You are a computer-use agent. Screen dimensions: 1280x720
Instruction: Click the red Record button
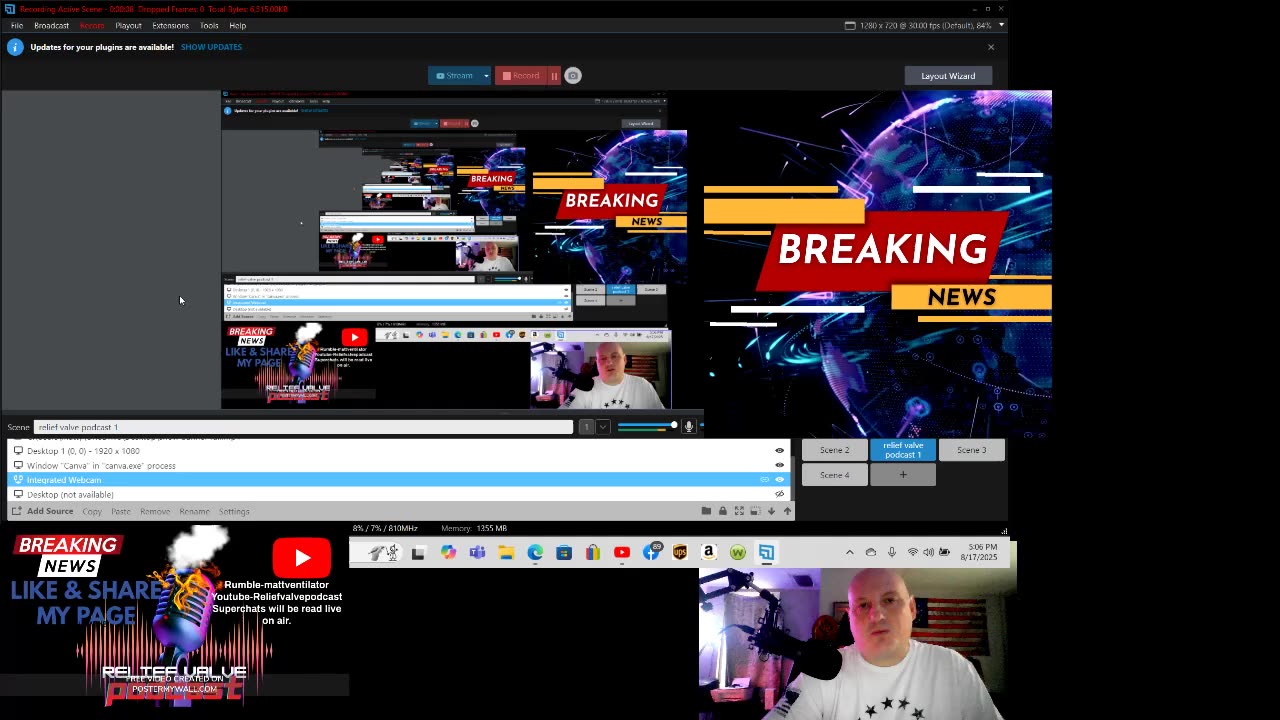pos(521,76)
